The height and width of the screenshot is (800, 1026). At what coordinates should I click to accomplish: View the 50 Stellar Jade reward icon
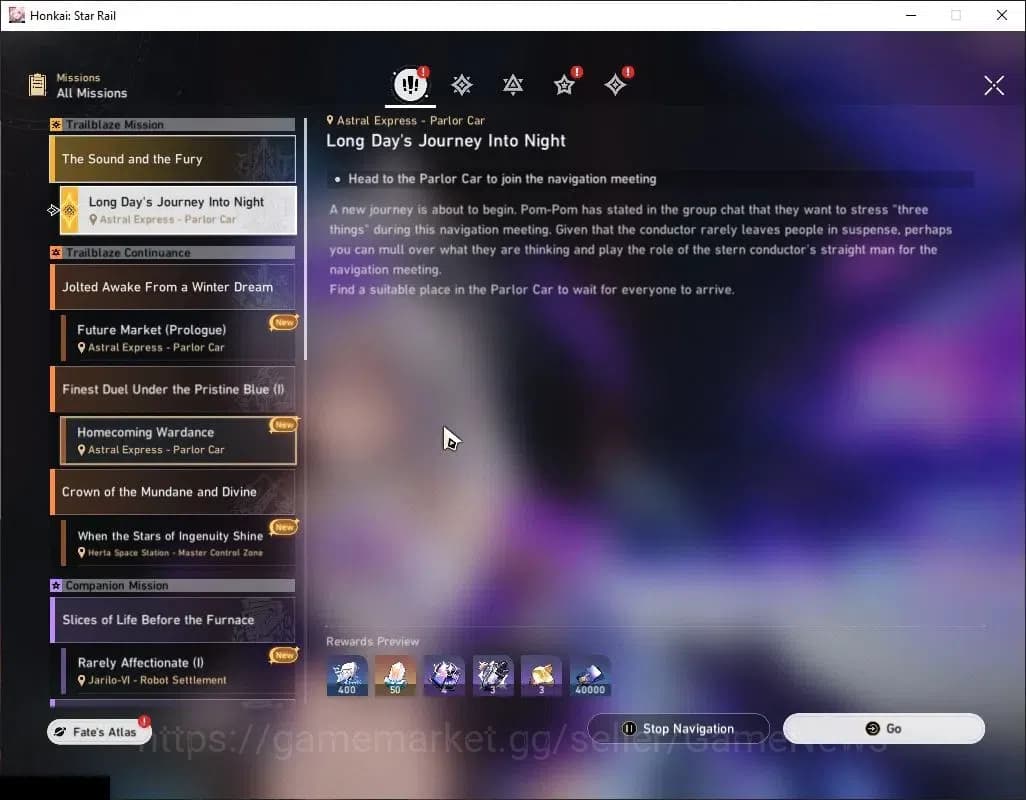click(395, 676)
